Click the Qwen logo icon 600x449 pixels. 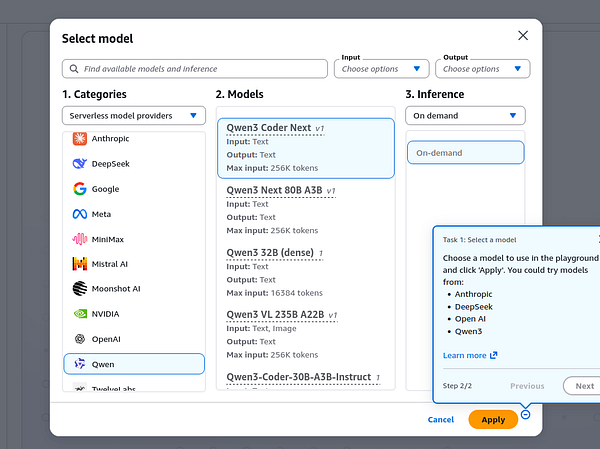click(x=80, y=364)
